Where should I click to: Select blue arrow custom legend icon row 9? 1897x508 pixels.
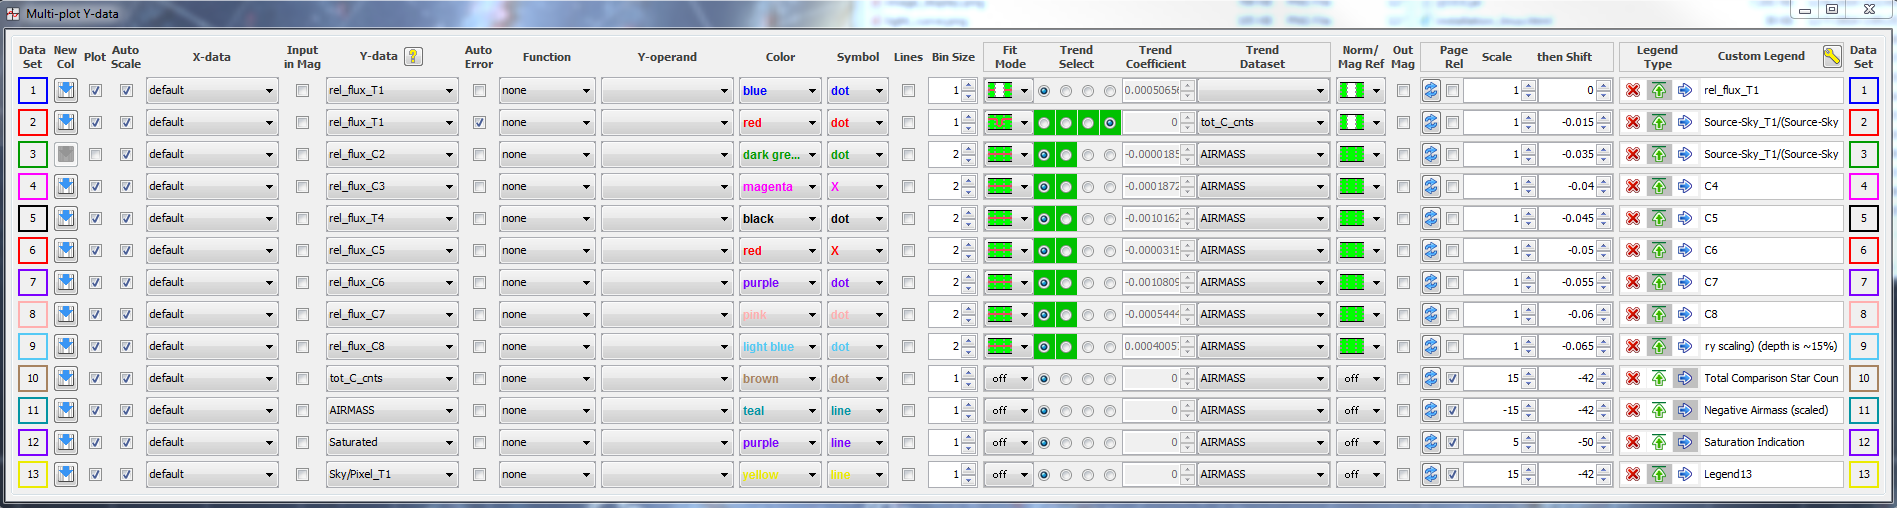[1685, 346]
